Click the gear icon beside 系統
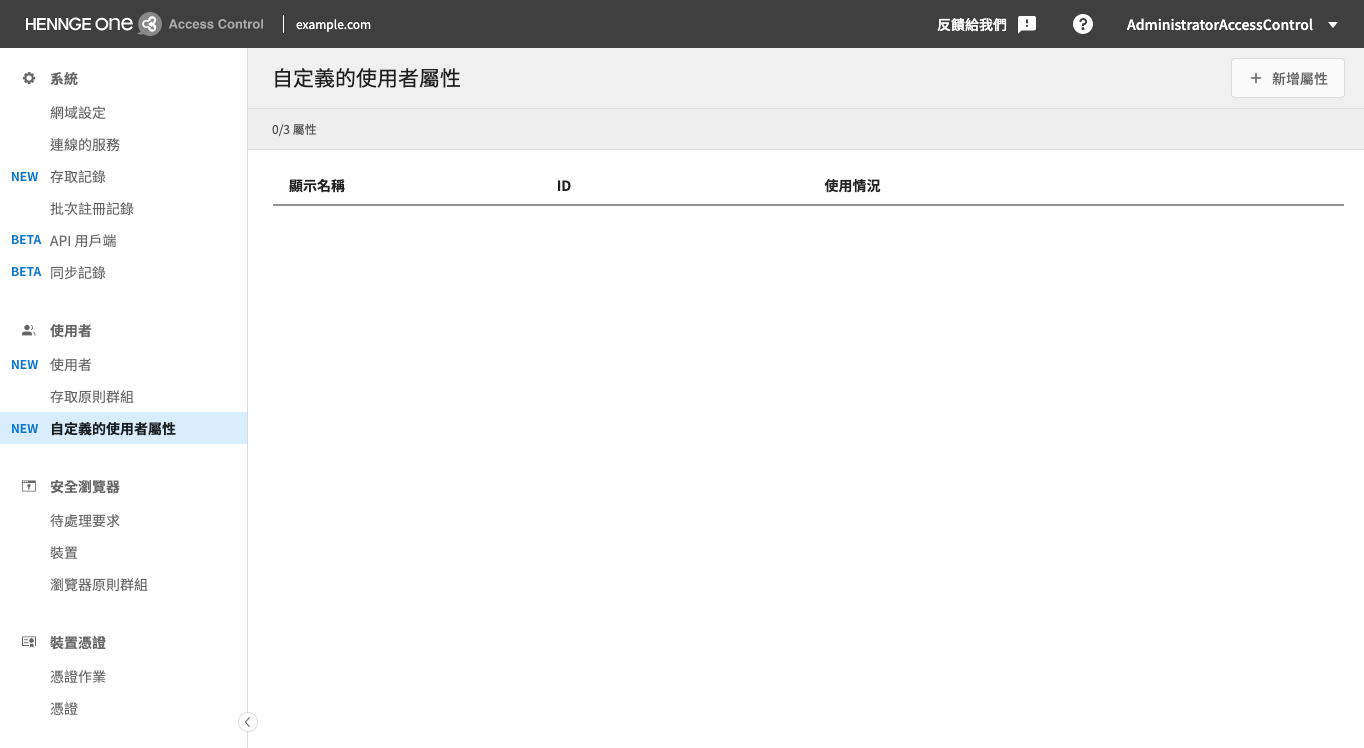The image size is (1364, 748). pyautogui.click(x=29, y=78)
